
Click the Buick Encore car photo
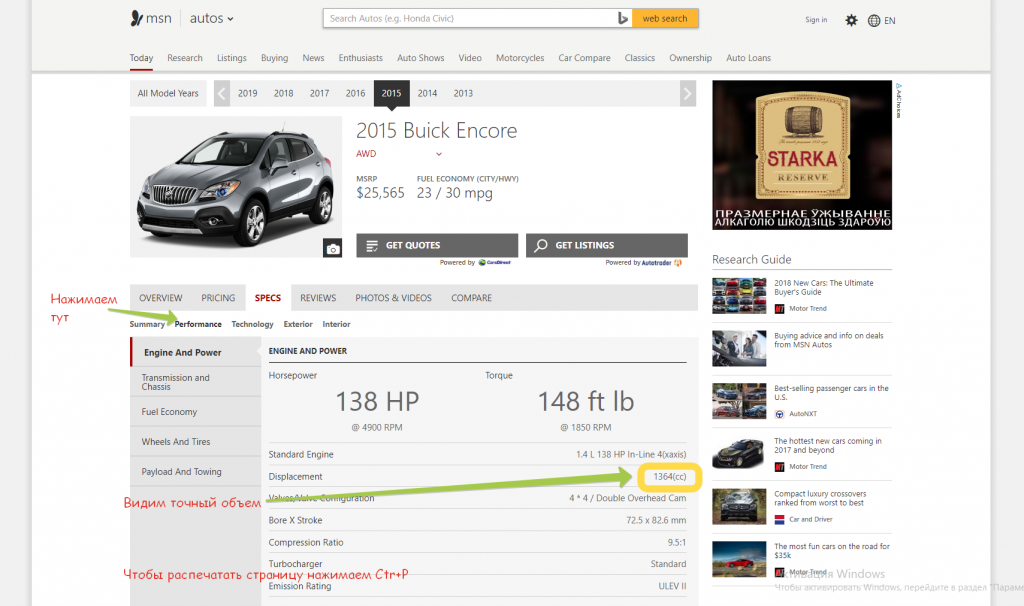[236, 187]
